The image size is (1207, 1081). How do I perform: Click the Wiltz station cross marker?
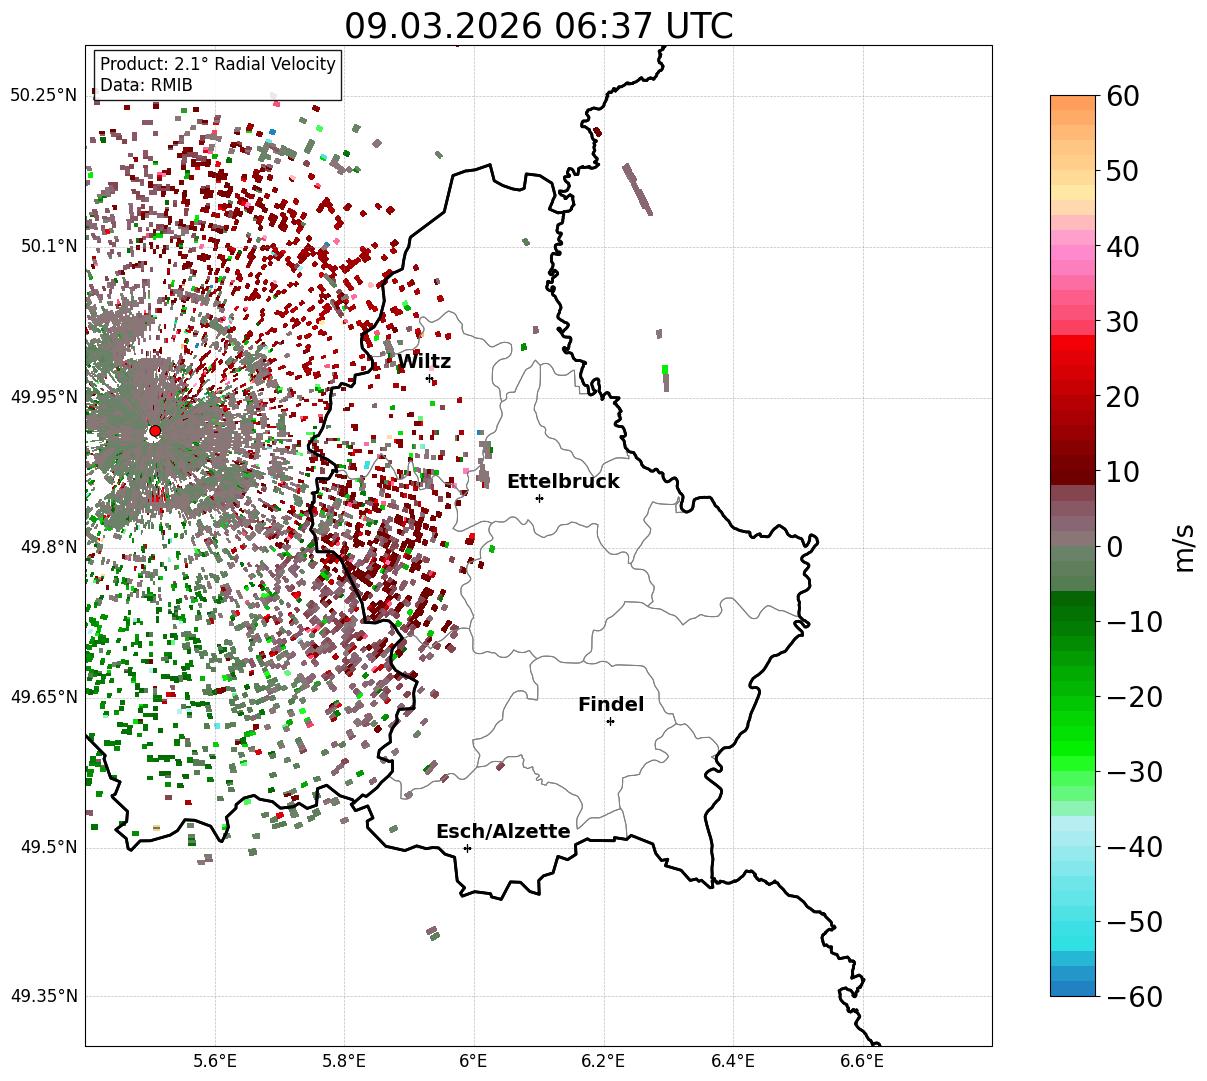[x=430, y=379]
